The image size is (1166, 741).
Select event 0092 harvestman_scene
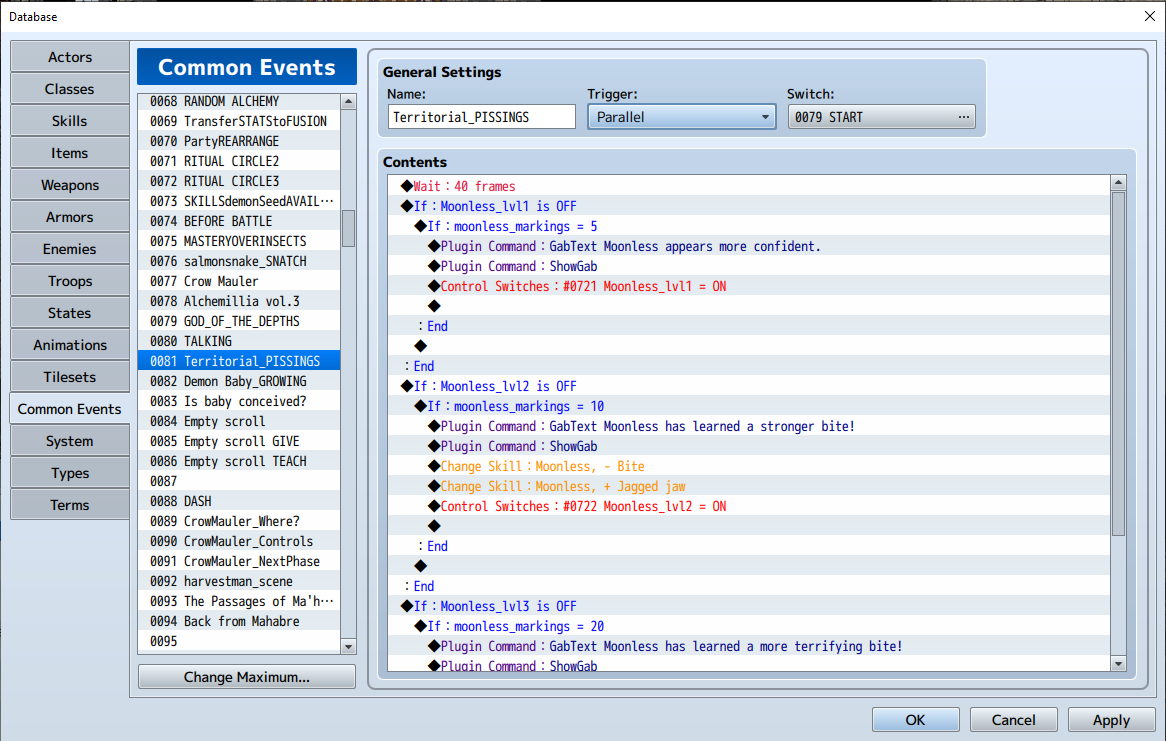click(x=239, y=581)
